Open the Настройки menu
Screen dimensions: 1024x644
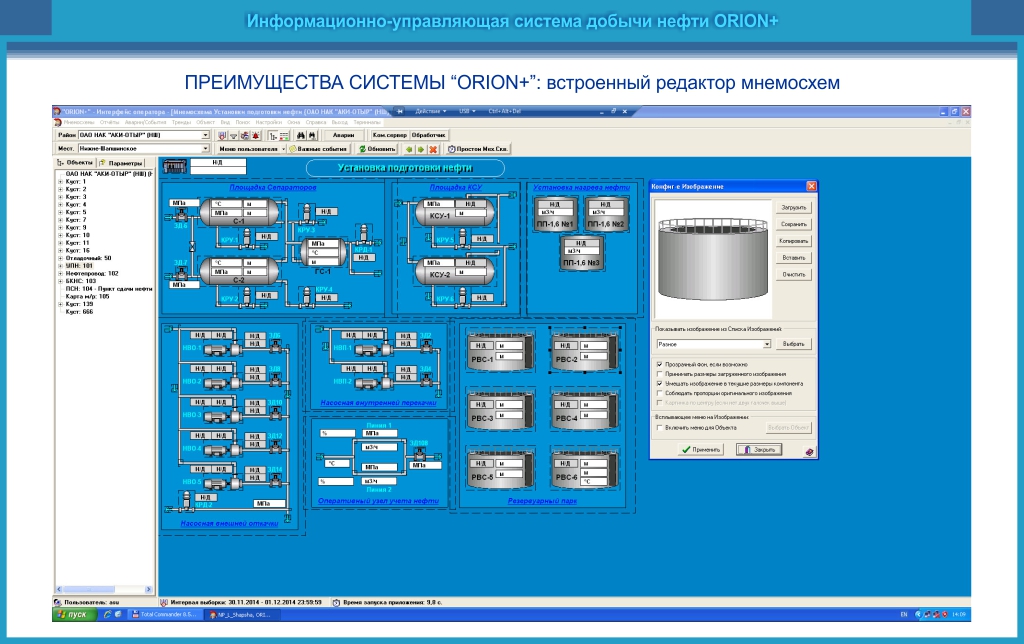[268, 122]
